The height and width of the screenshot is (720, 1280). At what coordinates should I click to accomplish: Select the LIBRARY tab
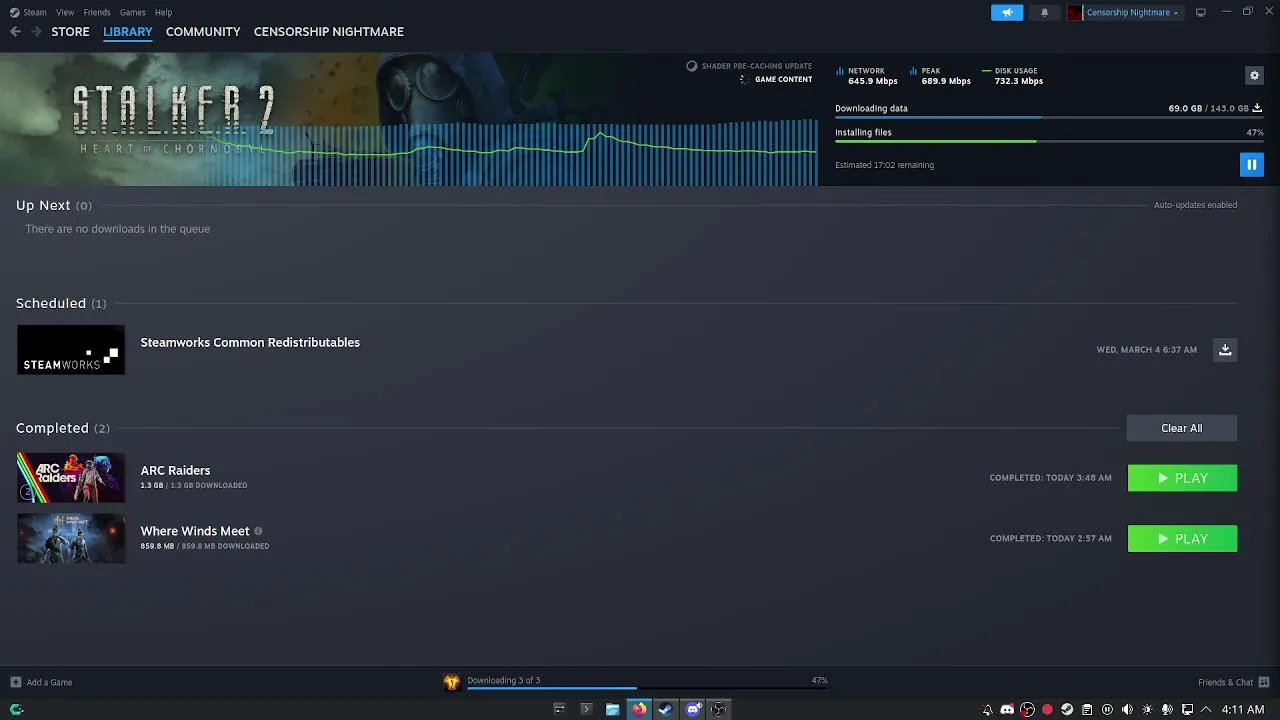(x=128, y=32)
